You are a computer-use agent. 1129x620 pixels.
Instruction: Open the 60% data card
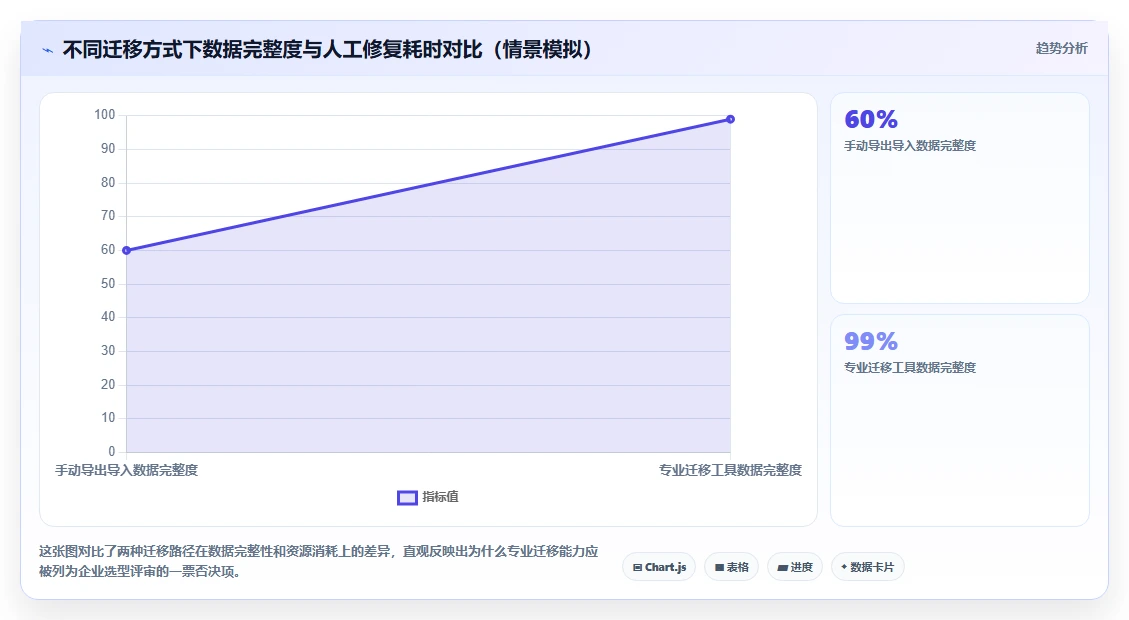960,198
